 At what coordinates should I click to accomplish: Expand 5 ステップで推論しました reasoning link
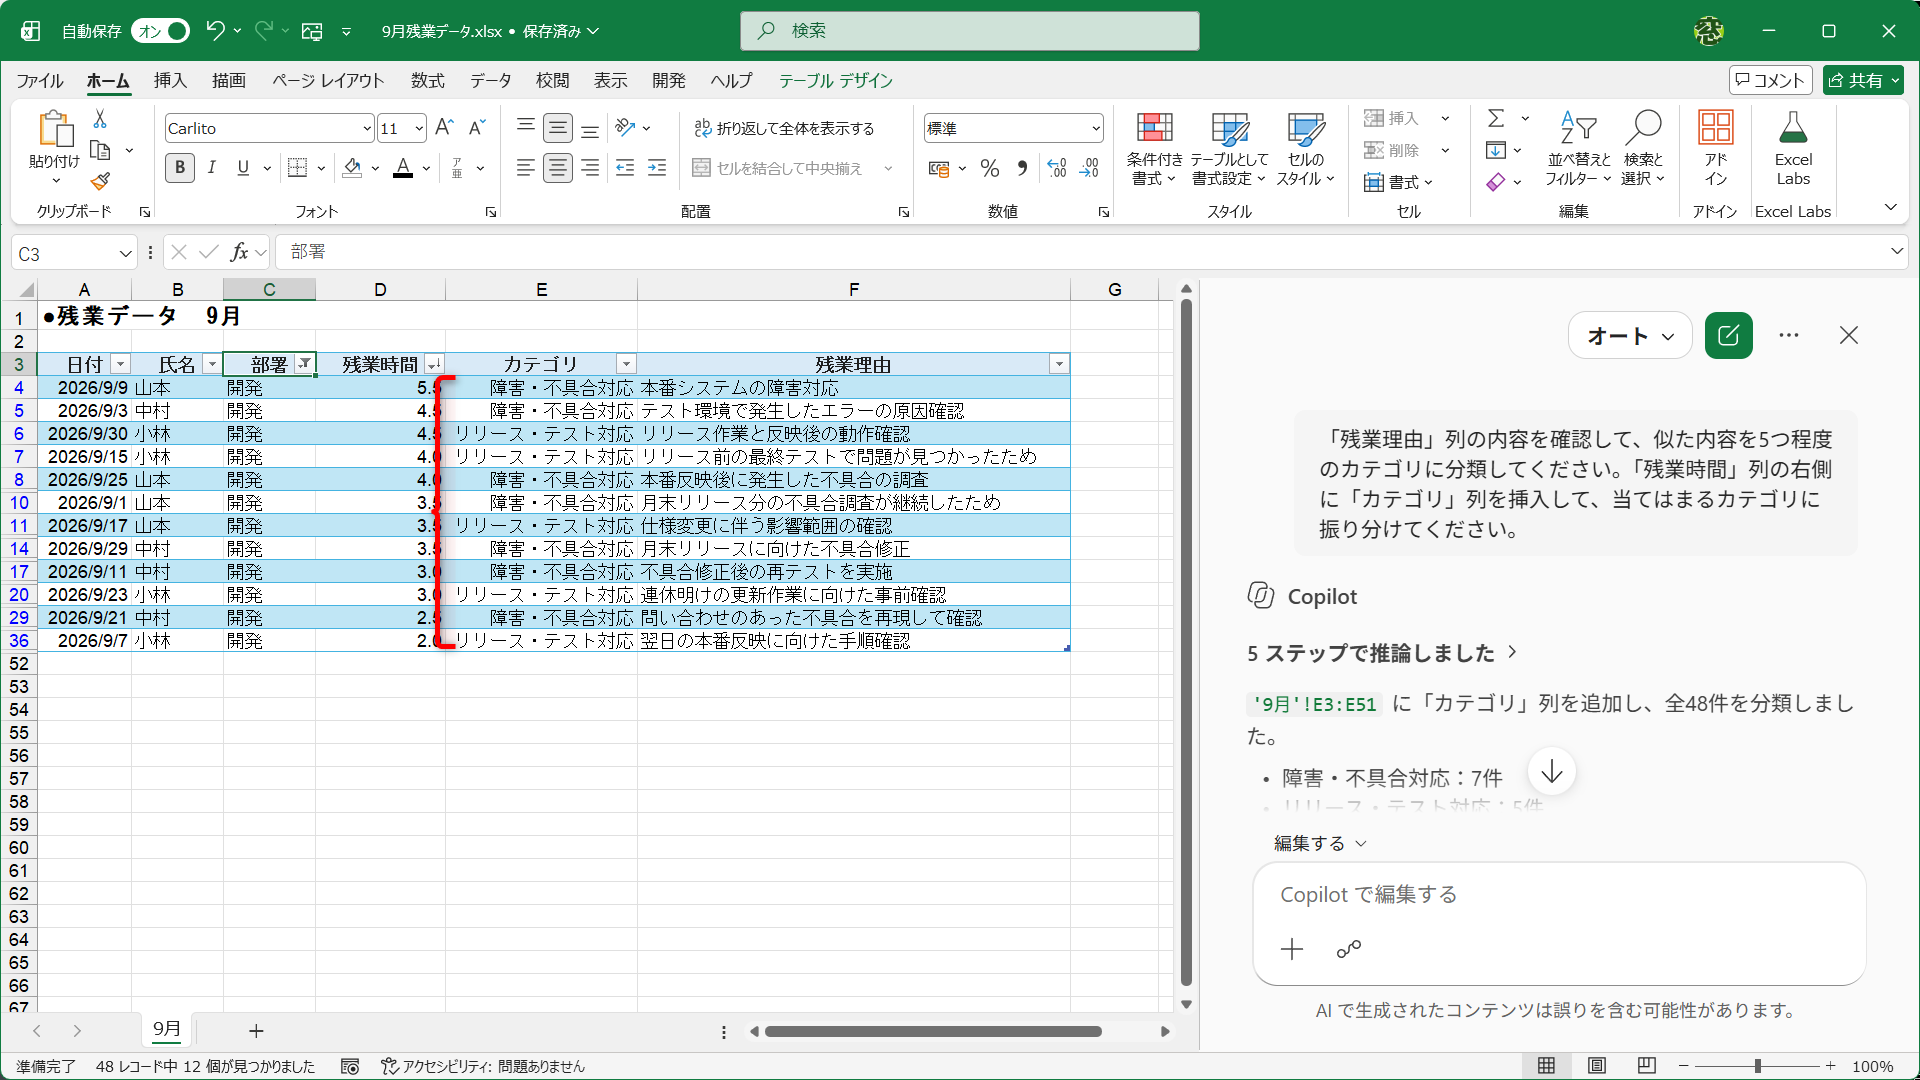[1382, 653]
